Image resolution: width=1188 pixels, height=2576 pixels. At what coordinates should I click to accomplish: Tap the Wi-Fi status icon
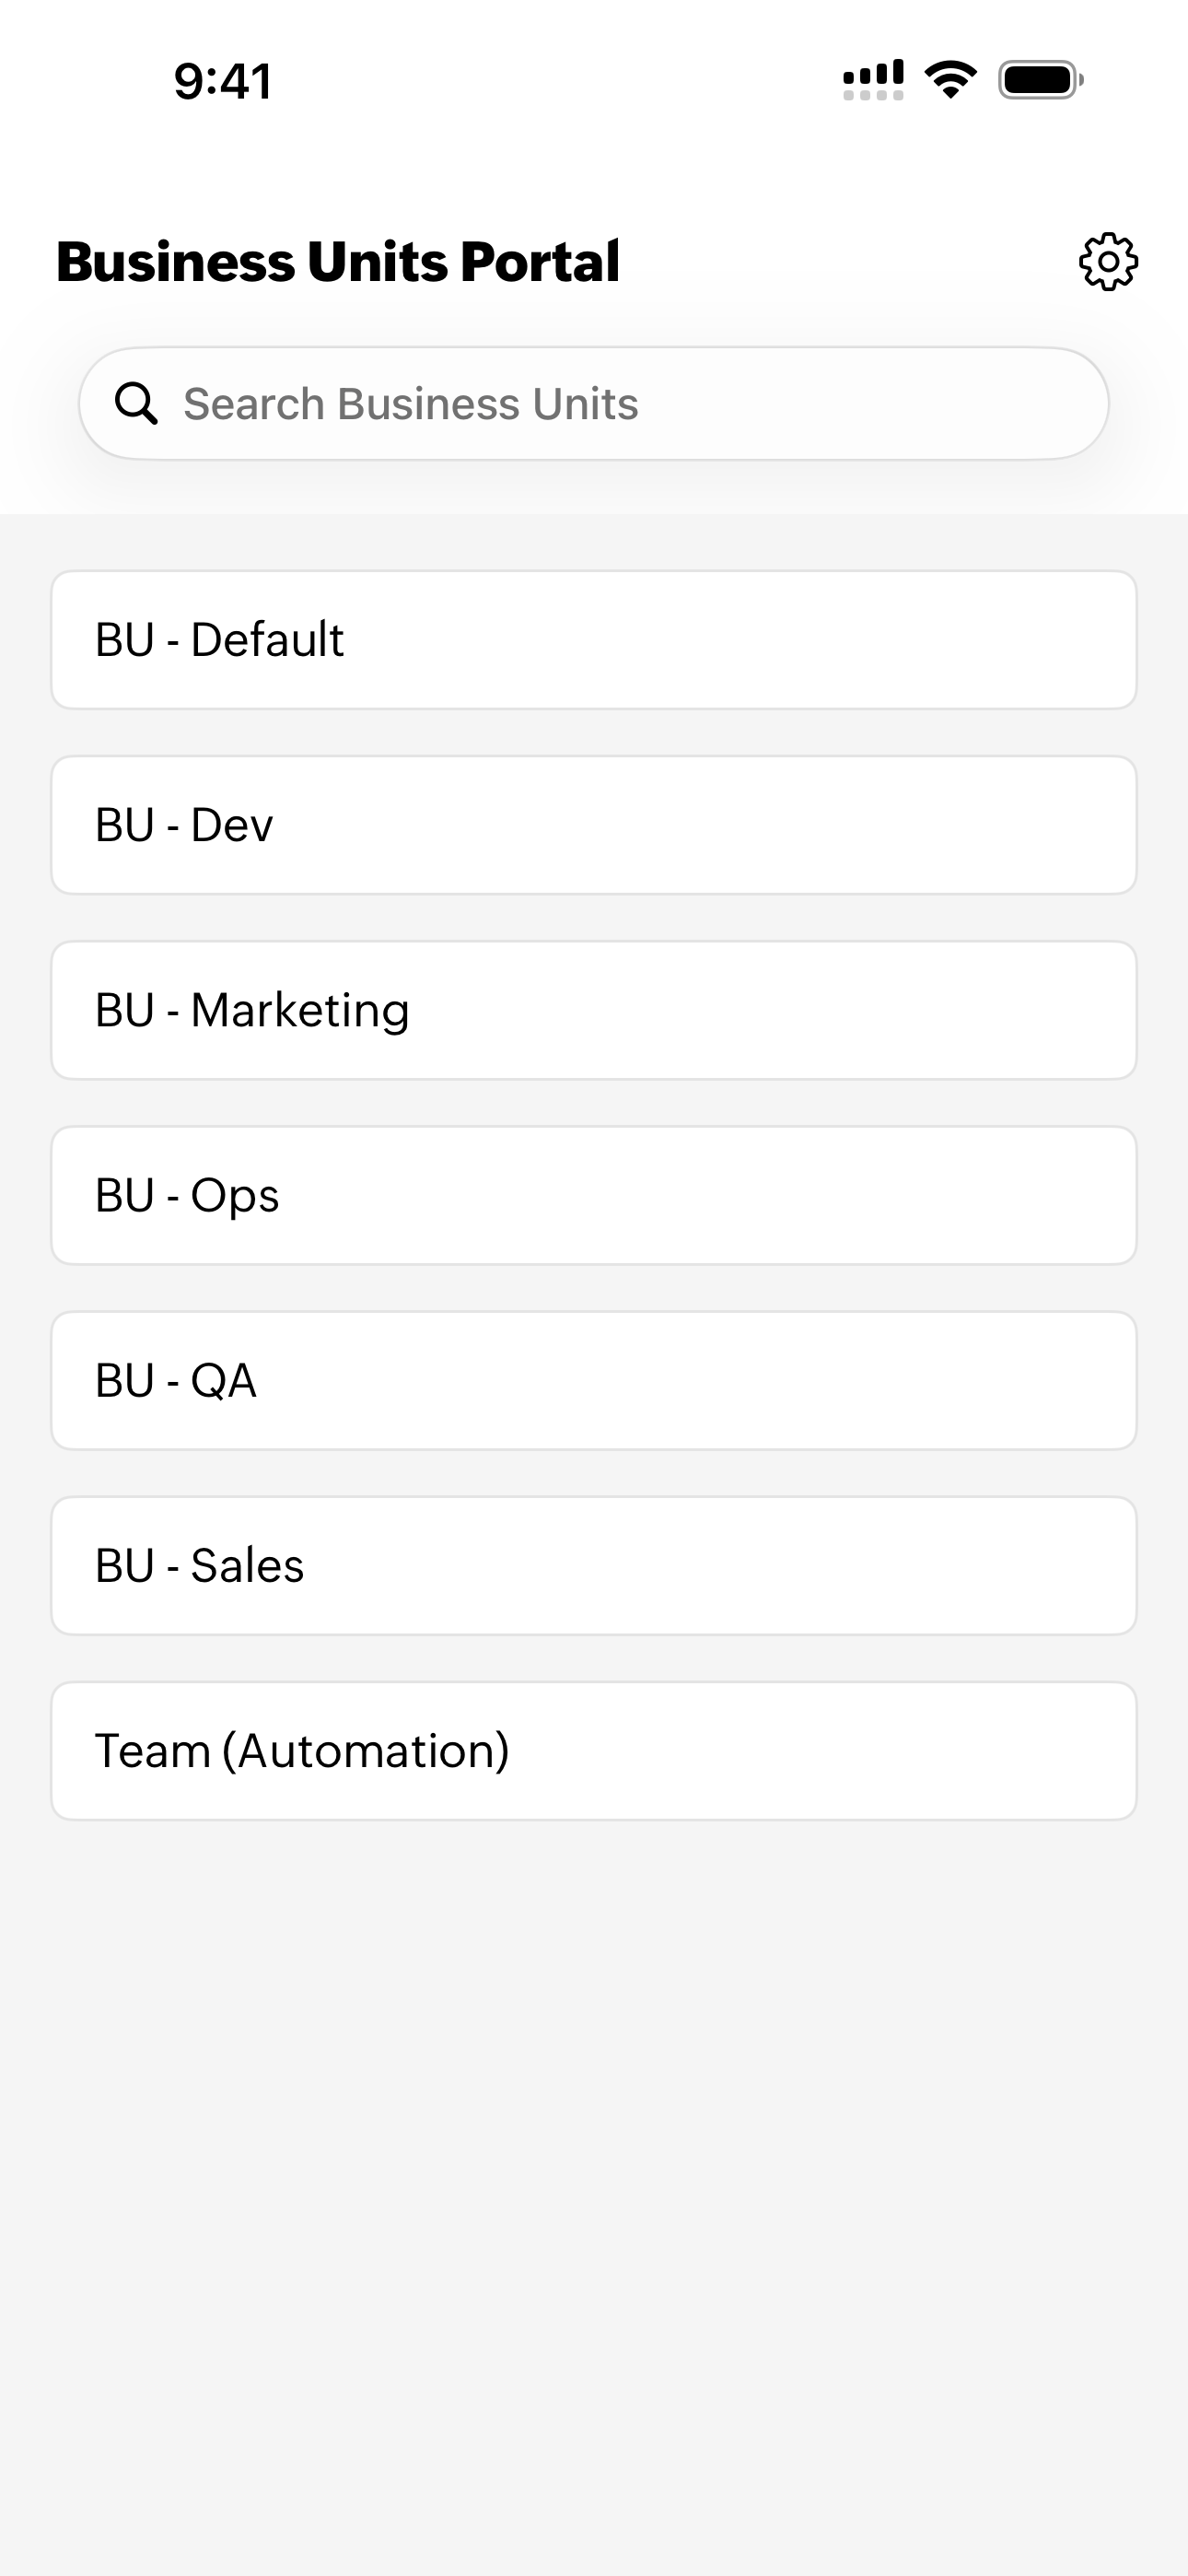point(950,80)
